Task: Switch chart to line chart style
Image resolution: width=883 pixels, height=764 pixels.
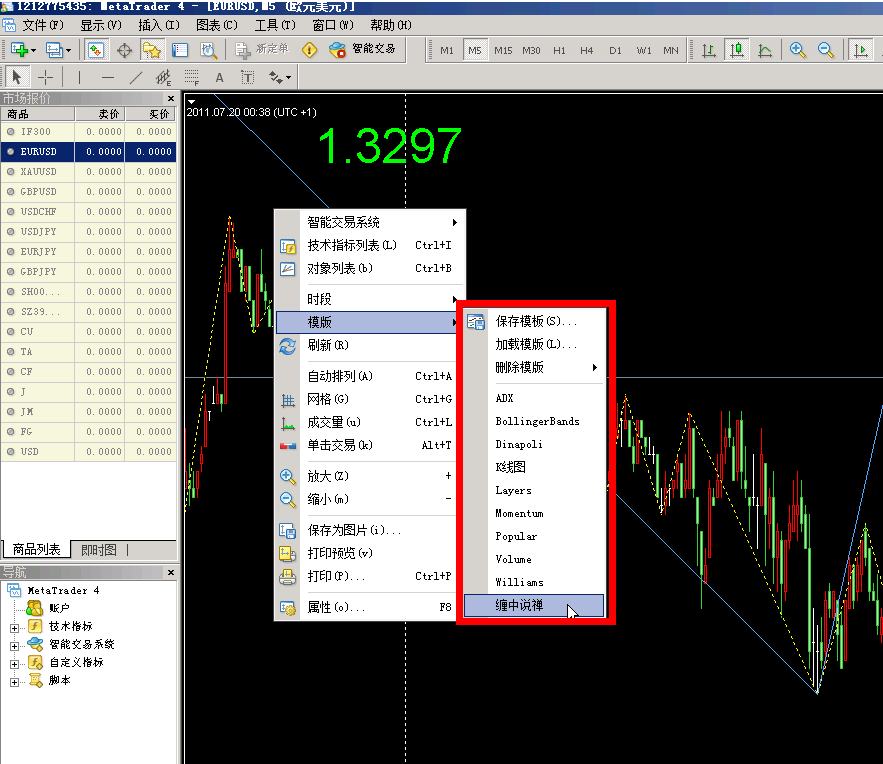Action: click(x=765, y=50)
